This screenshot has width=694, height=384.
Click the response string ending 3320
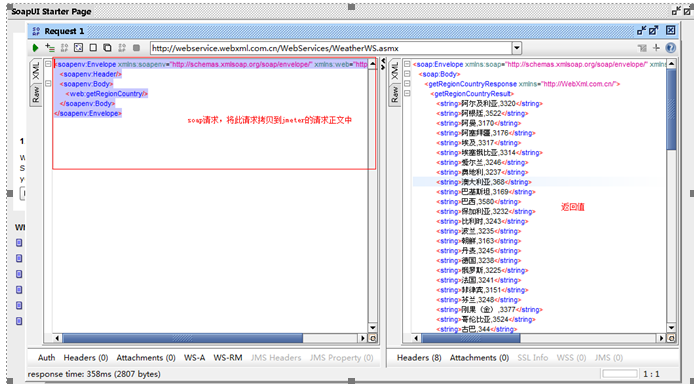[x=490, y=104]
